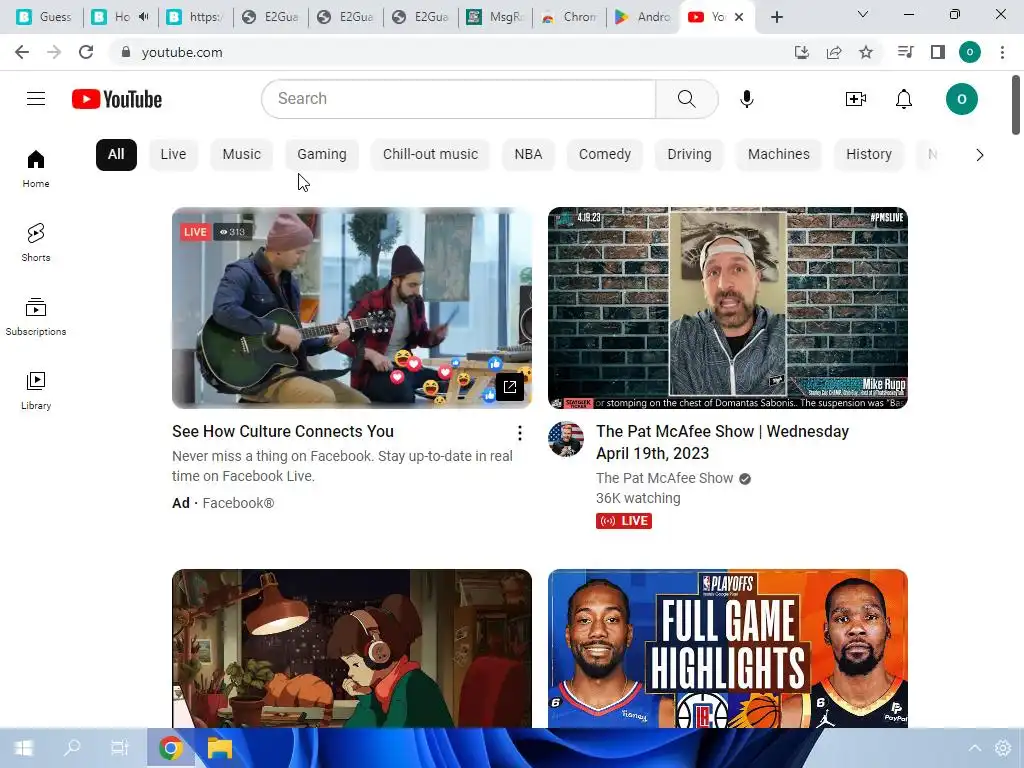The height and width of the screenshot is (768, 1024).
Task: Select the Chill-out music chip
Action: (x=430, y=155)
